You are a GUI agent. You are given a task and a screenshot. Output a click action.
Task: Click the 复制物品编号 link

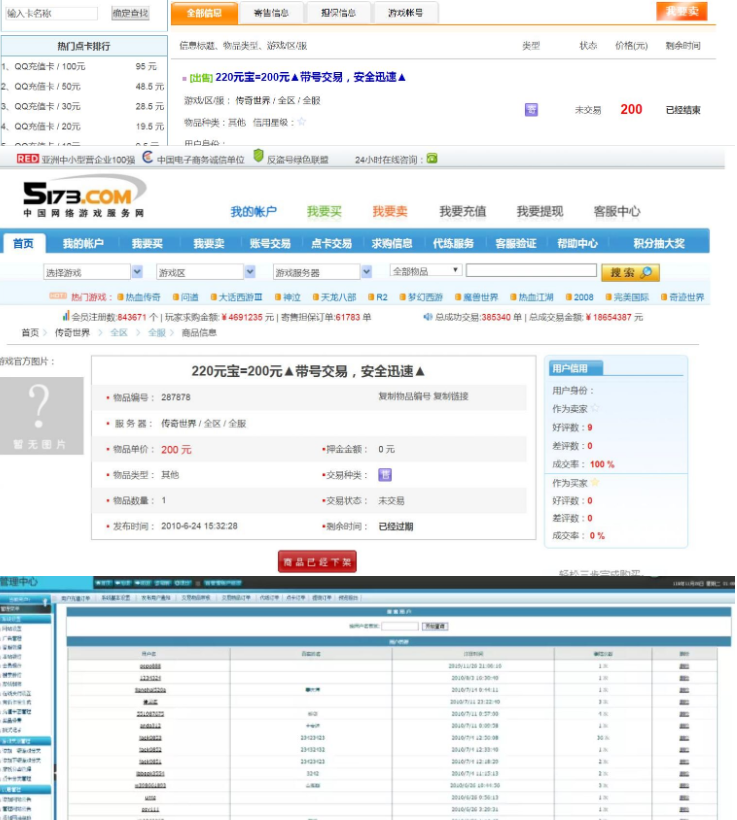404,396
